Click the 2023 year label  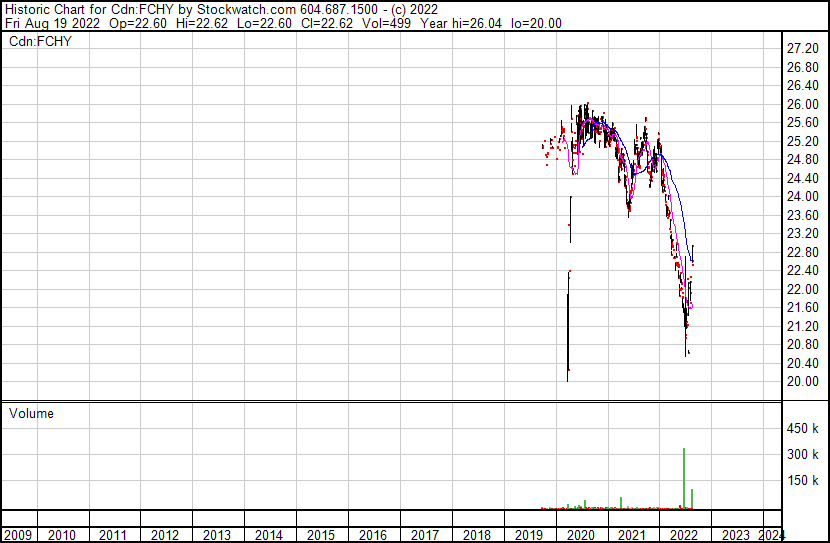point(735,535)
